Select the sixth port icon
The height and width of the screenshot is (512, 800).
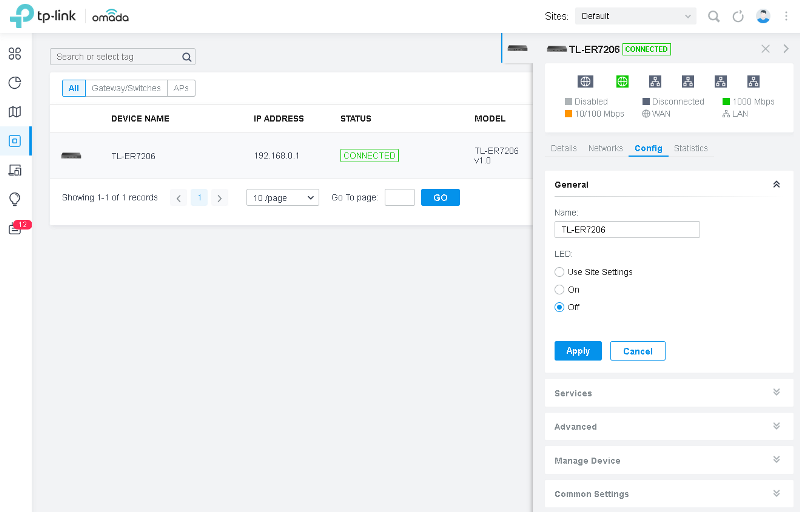(x=753, y=81)
